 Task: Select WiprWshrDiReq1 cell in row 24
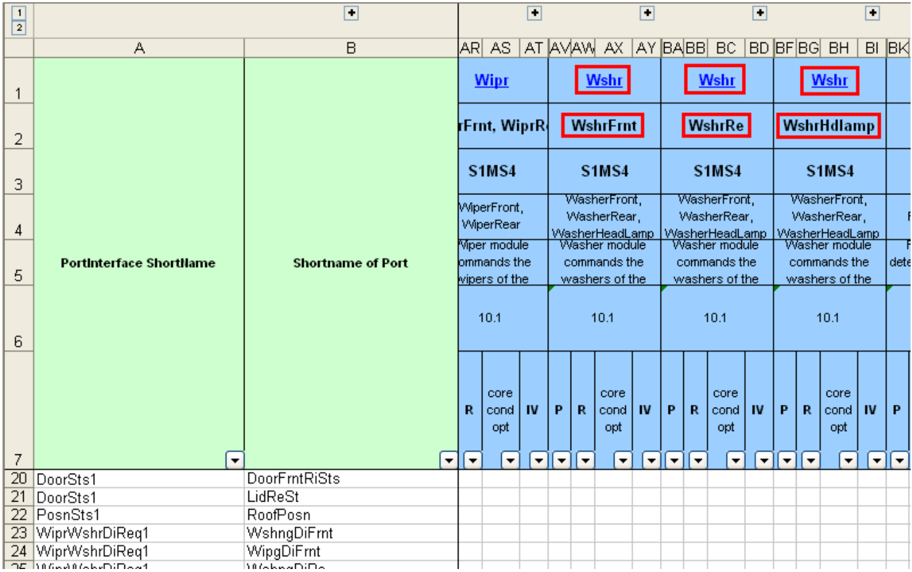point(139,551)
